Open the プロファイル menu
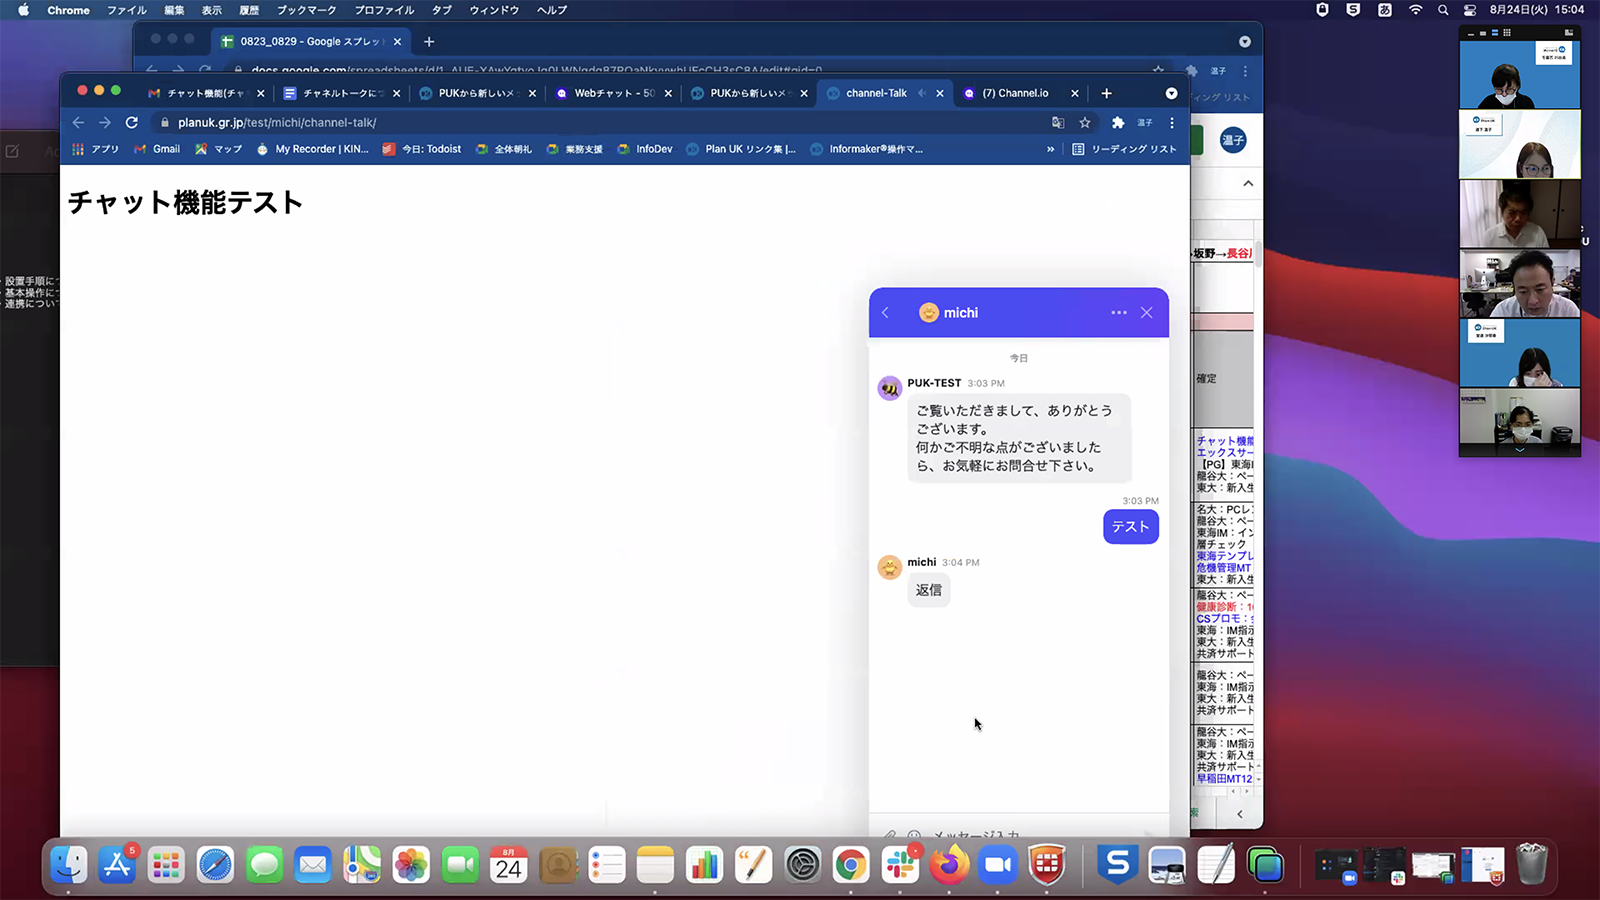The image size is (1600, 900). pyautogui.click(x=384, y=10)
